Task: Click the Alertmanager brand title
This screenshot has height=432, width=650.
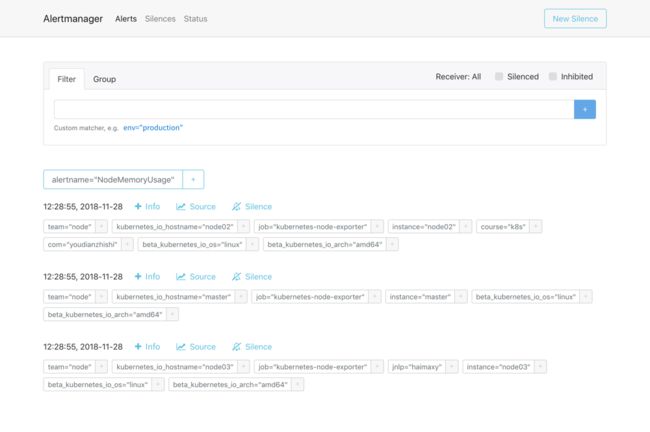Action: 73,19
